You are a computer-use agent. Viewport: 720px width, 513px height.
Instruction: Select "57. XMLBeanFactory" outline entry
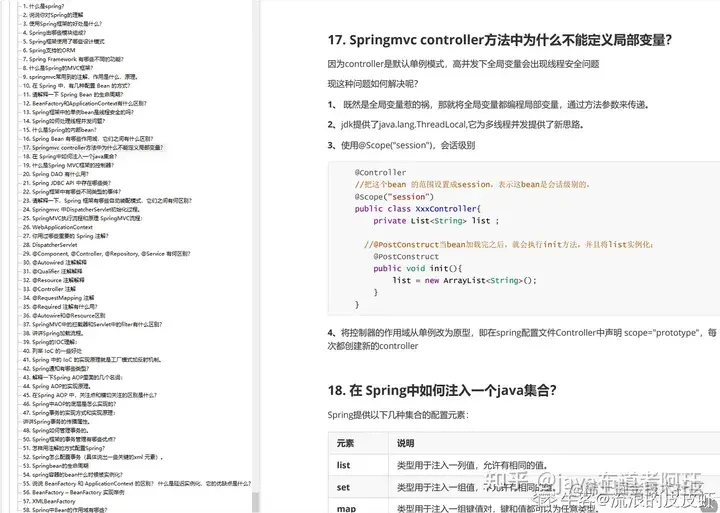(49, 501)
